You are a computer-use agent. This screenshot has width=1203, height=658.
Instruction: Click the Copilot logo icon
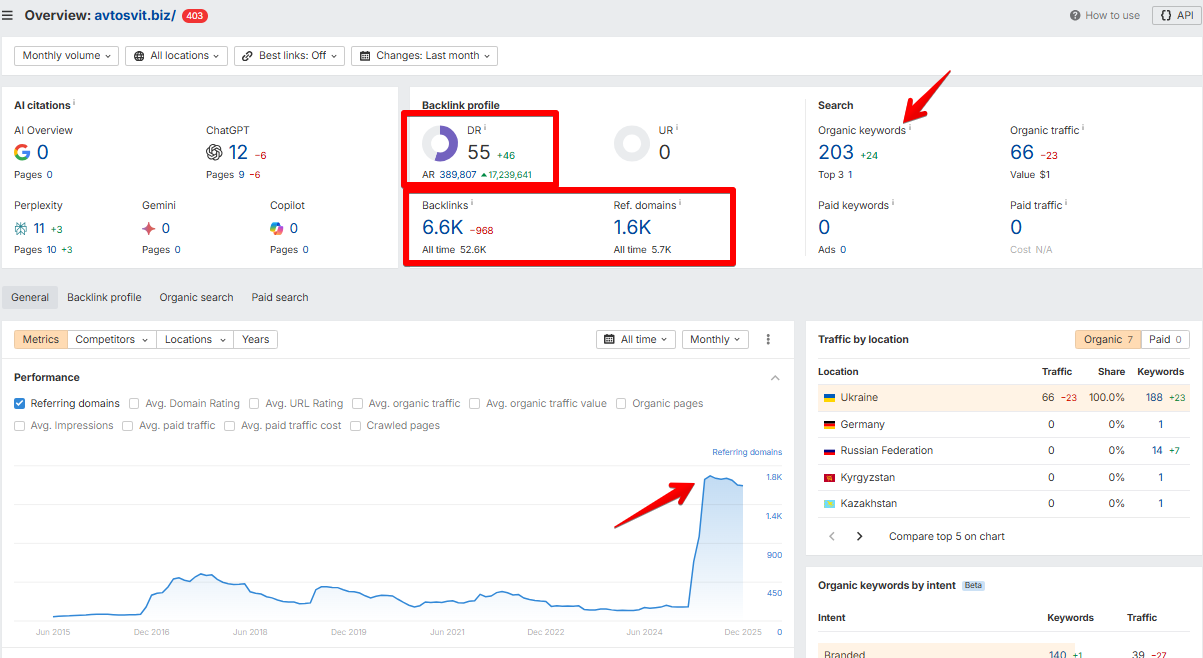[x=277, y=228]
